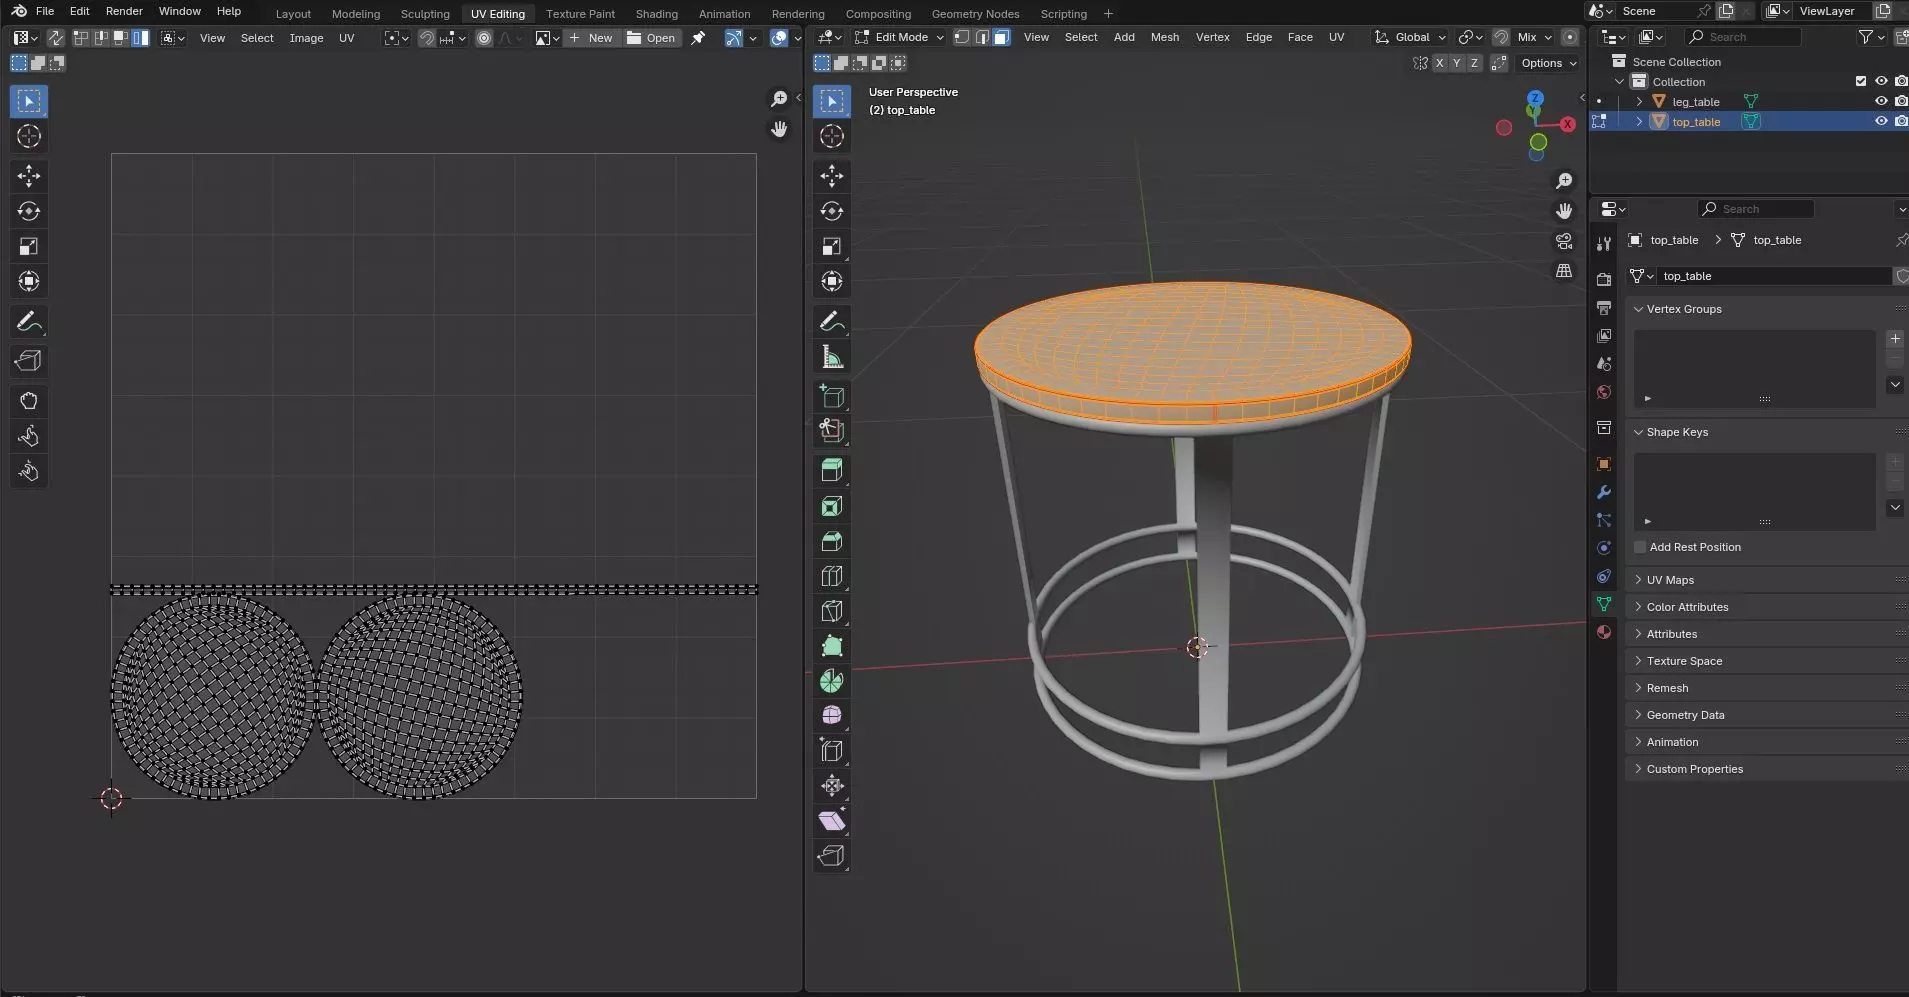This screenshot has width=1909, height=997.
Task: Open Modifiers properties tab
Action: tap(1604, 492)
